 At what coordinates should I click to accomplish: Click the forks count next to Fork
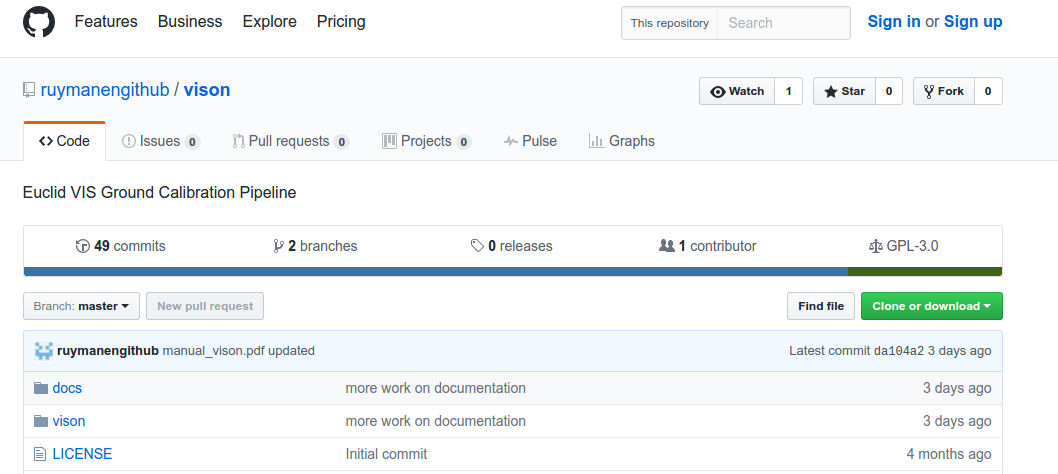pos(988,91)
